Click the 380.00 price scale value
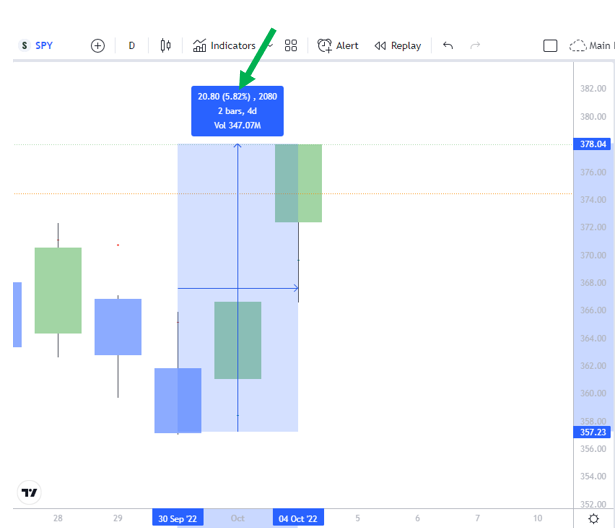The height and width of the screenshot is (528, 616). [x=593, y=117]
